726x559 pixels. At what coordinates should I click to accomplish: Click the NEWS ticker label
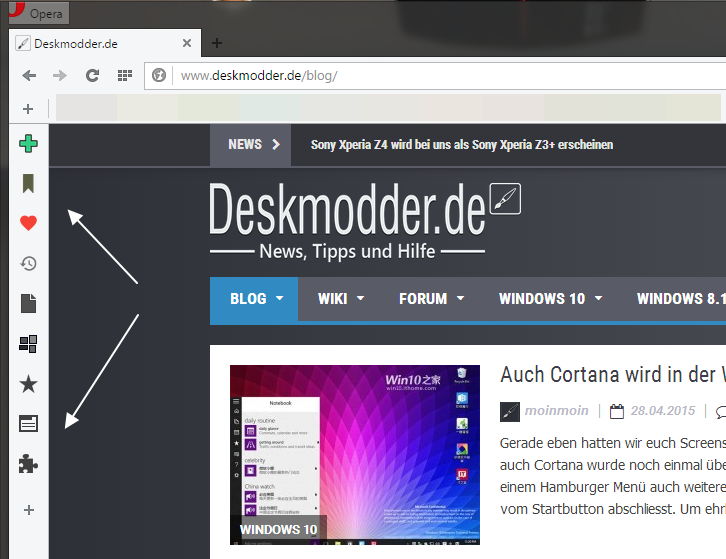coord(245,144)
